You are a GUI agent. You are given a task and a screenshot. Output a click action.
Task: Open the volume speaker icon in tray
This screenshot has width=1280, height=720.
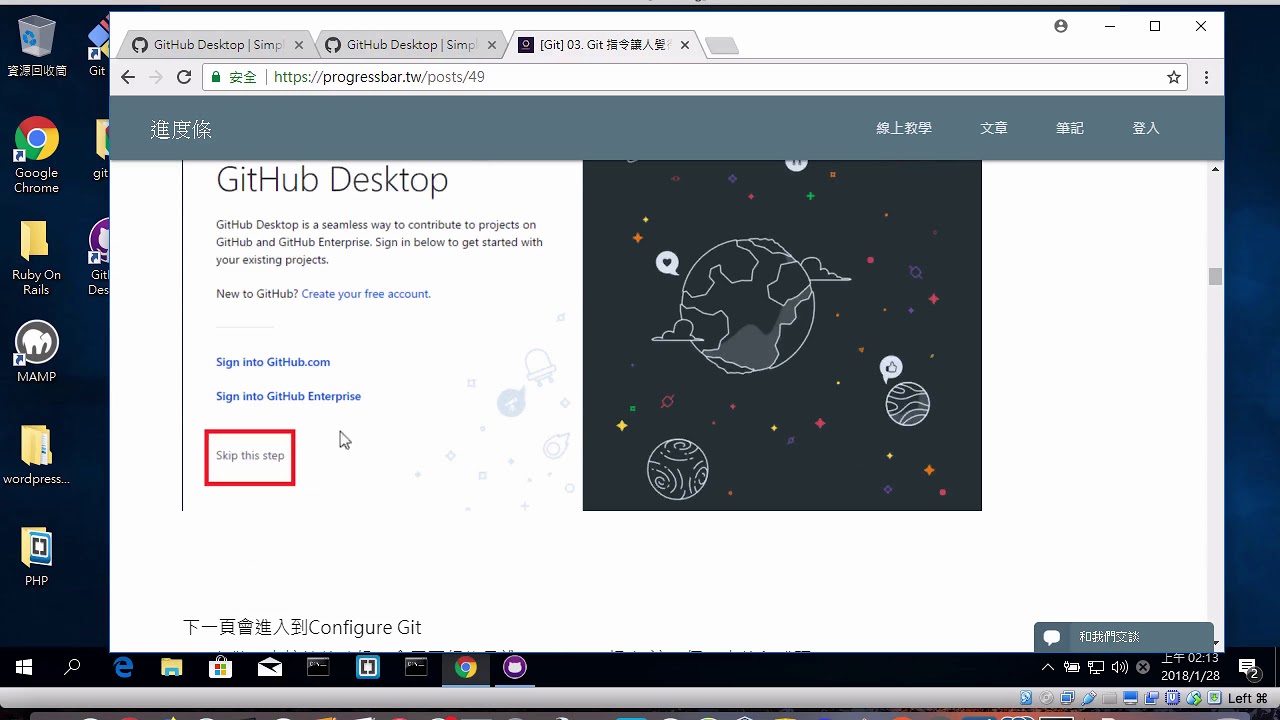1119,667
